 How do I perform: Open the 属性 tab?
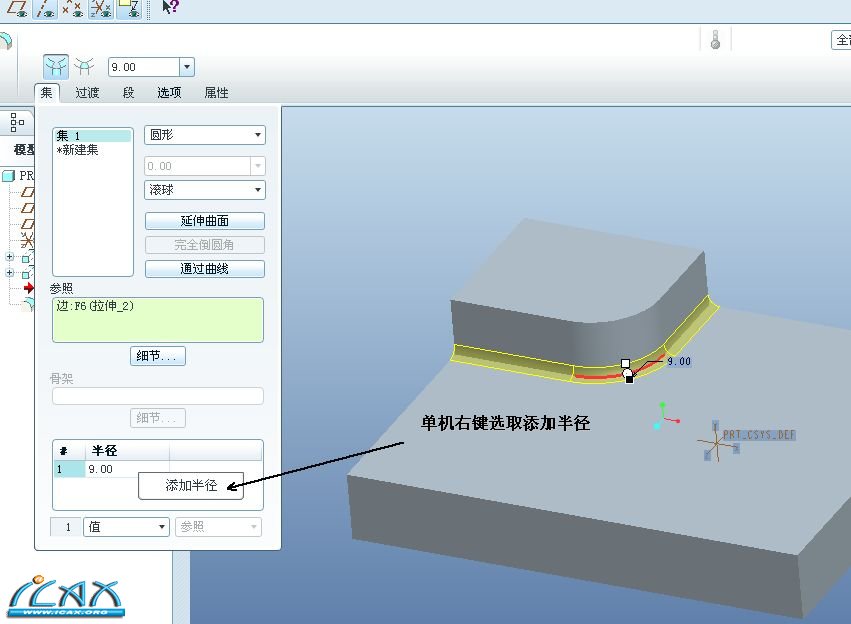(x=216, y=93)
